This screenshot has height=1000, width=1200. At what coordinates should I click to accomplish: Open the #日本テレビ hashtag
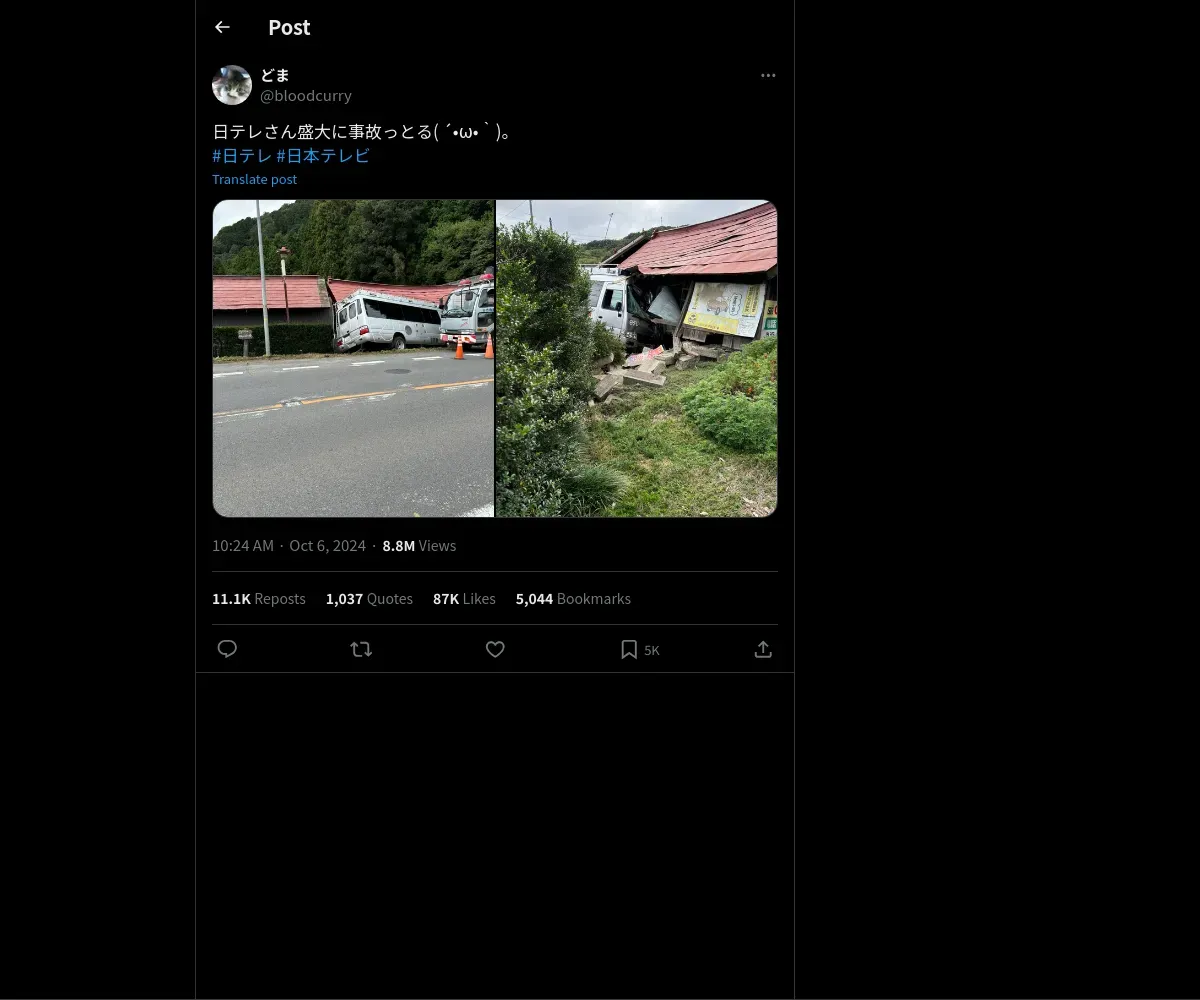pyautogui.click(x=323, y=155)
